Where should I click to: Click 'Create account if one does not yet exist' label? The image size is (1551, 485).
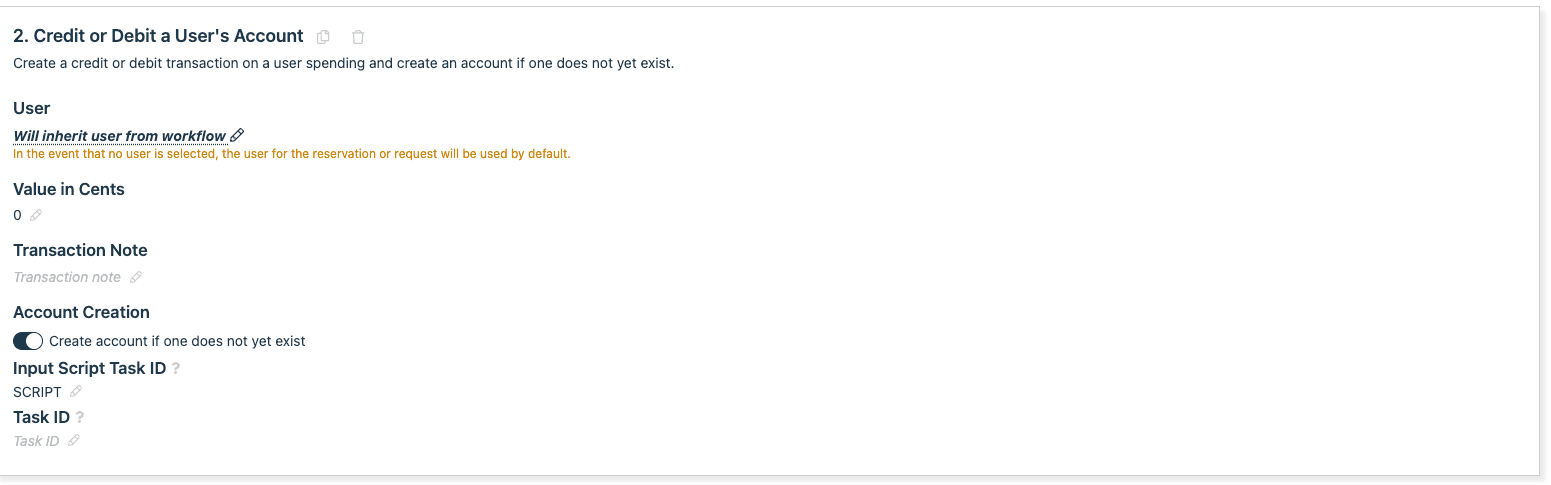[177, 341]
